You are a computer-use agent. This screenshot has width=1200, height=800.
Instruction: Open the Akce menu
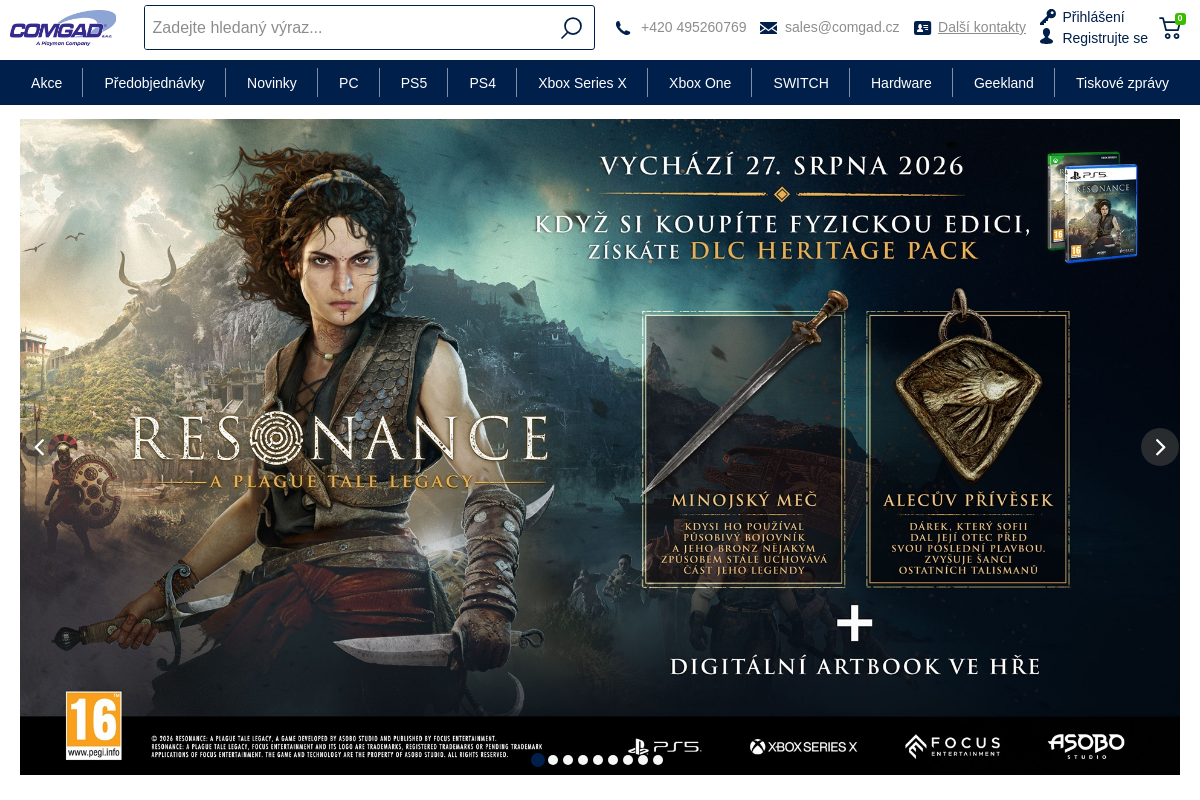(47, 83)
